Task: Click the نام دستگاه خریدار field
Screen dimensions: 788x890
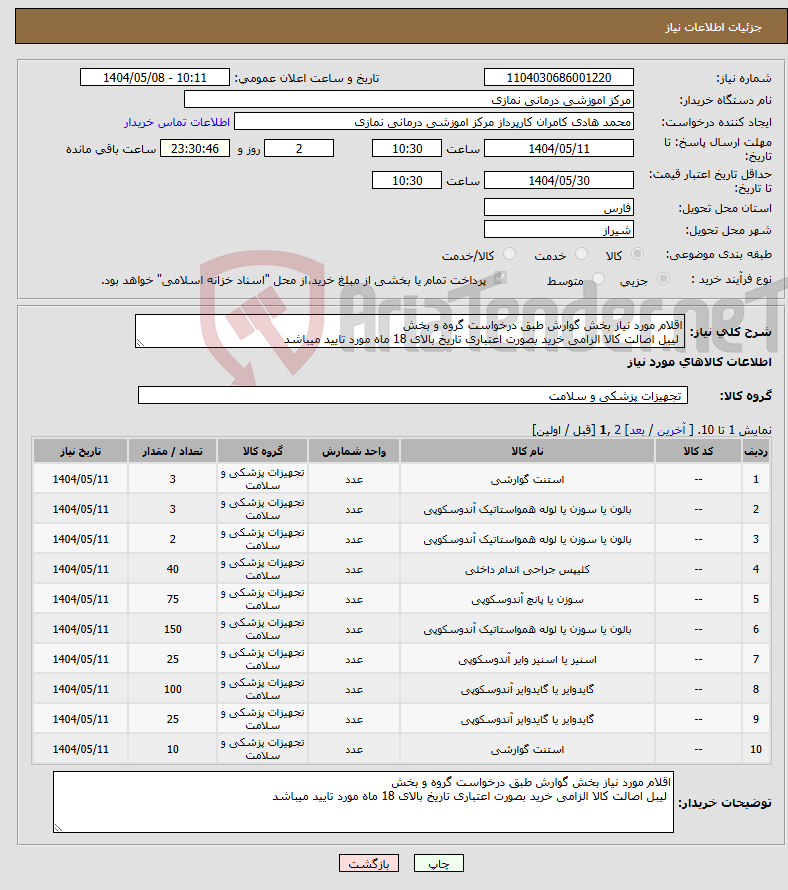Action: tap(409, 100)
